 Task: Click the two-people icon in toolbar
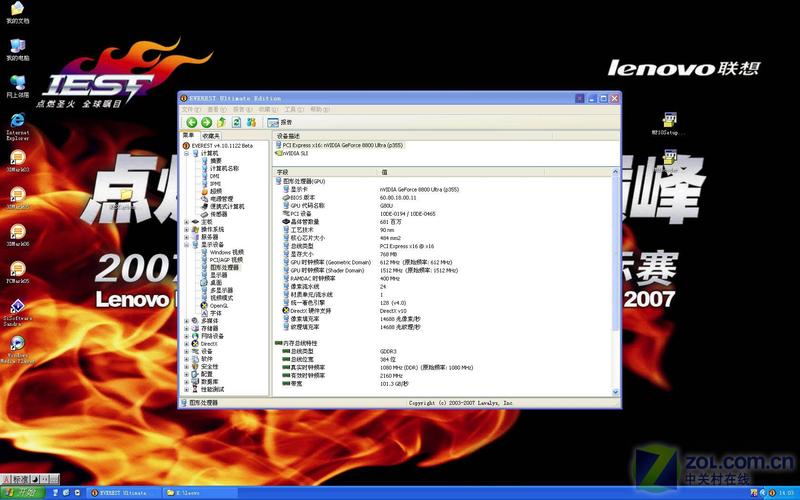[251, 122]
